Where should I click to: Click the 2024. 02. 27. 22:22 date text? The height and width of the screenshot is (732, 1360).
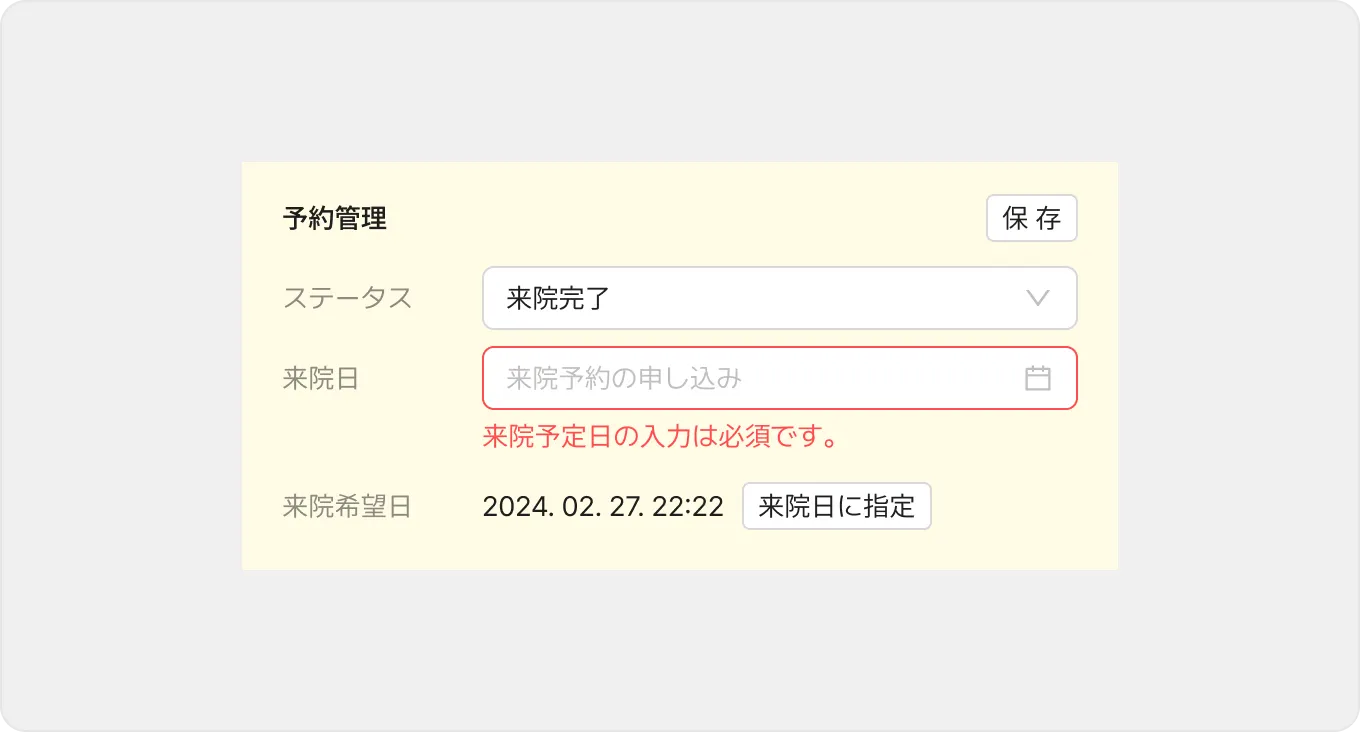[603, 506]
